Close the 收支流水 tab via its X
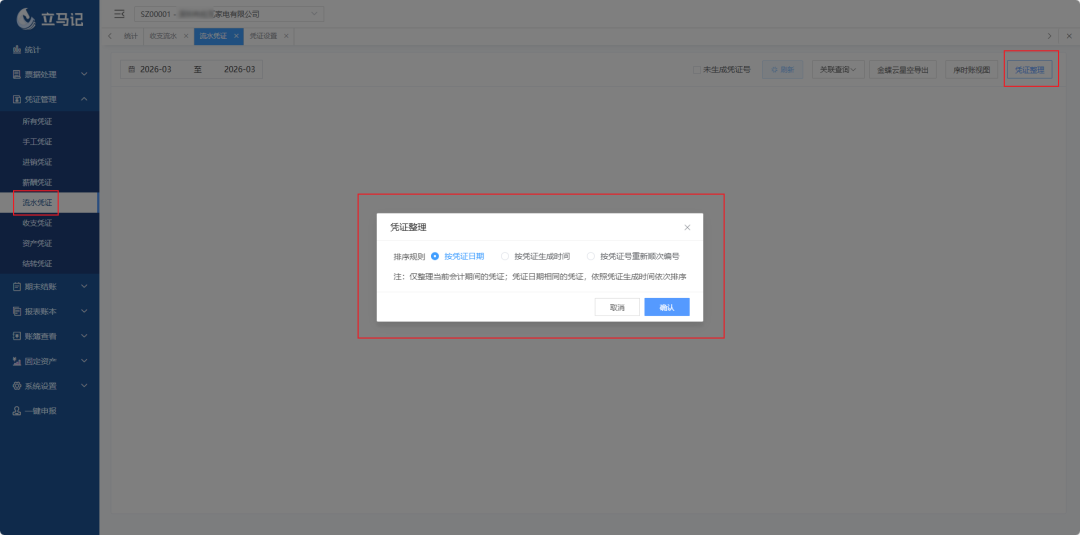 [x=186, y=36]
